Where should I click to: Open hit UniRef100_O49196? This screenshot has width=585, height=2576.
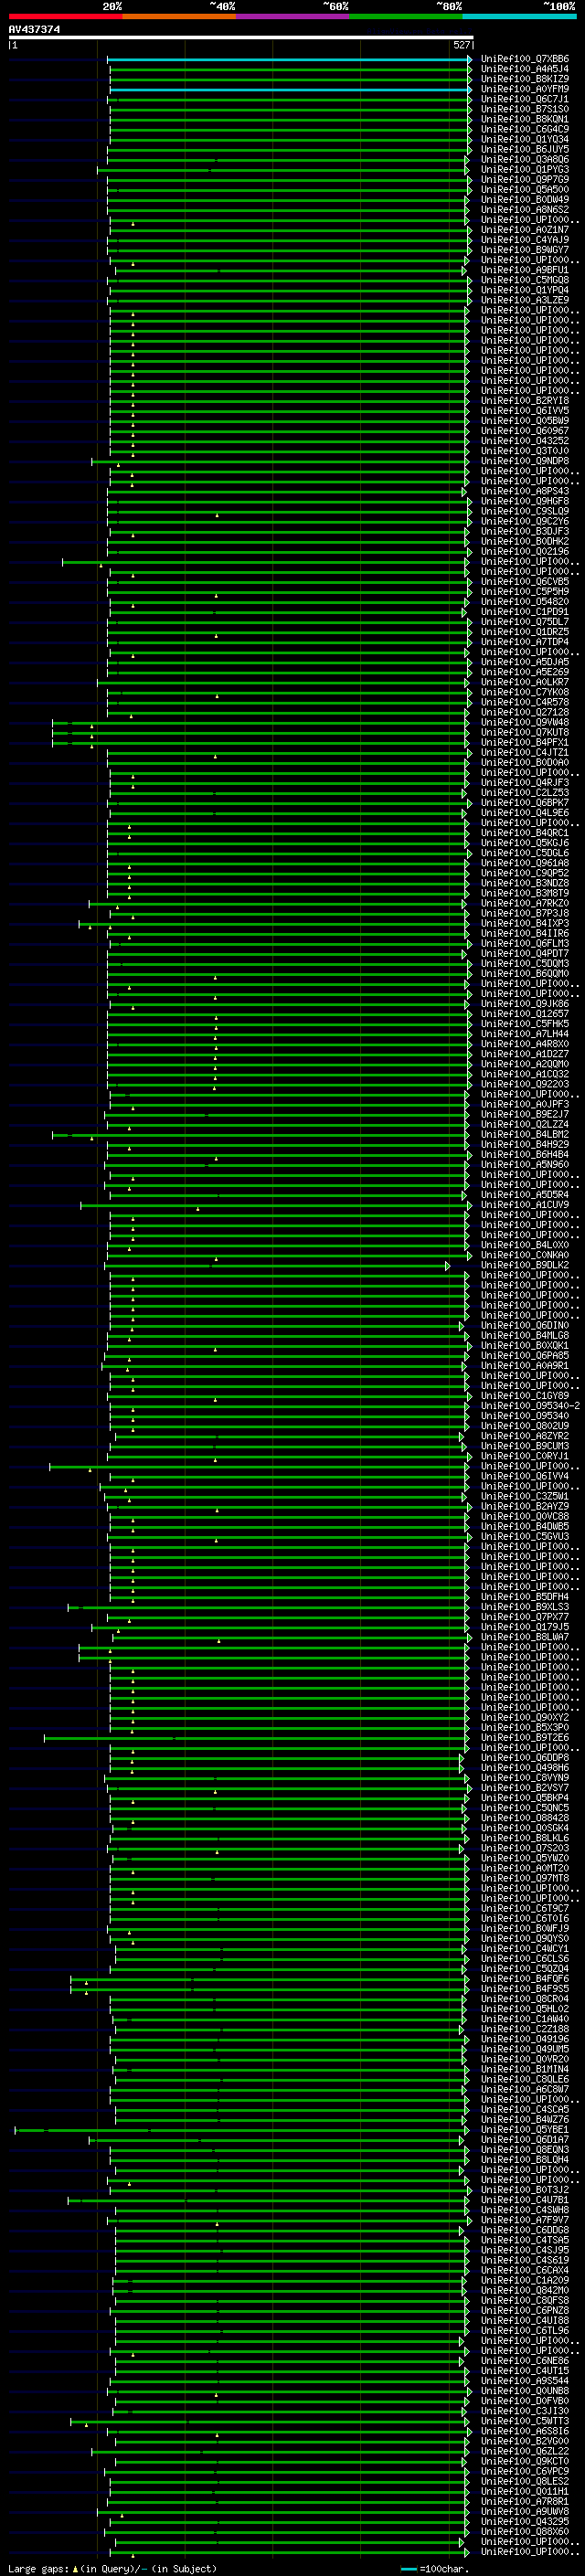point(525,2039)
